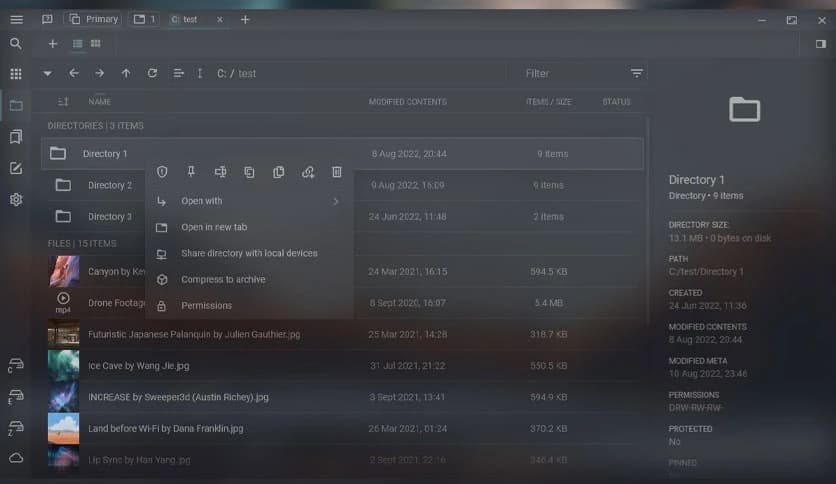The width and height of the screenshot is (836, 484).
Task: Click the DRW-RW-RW- permissions value
Action: pyautogui.click(x=695, y=408)
